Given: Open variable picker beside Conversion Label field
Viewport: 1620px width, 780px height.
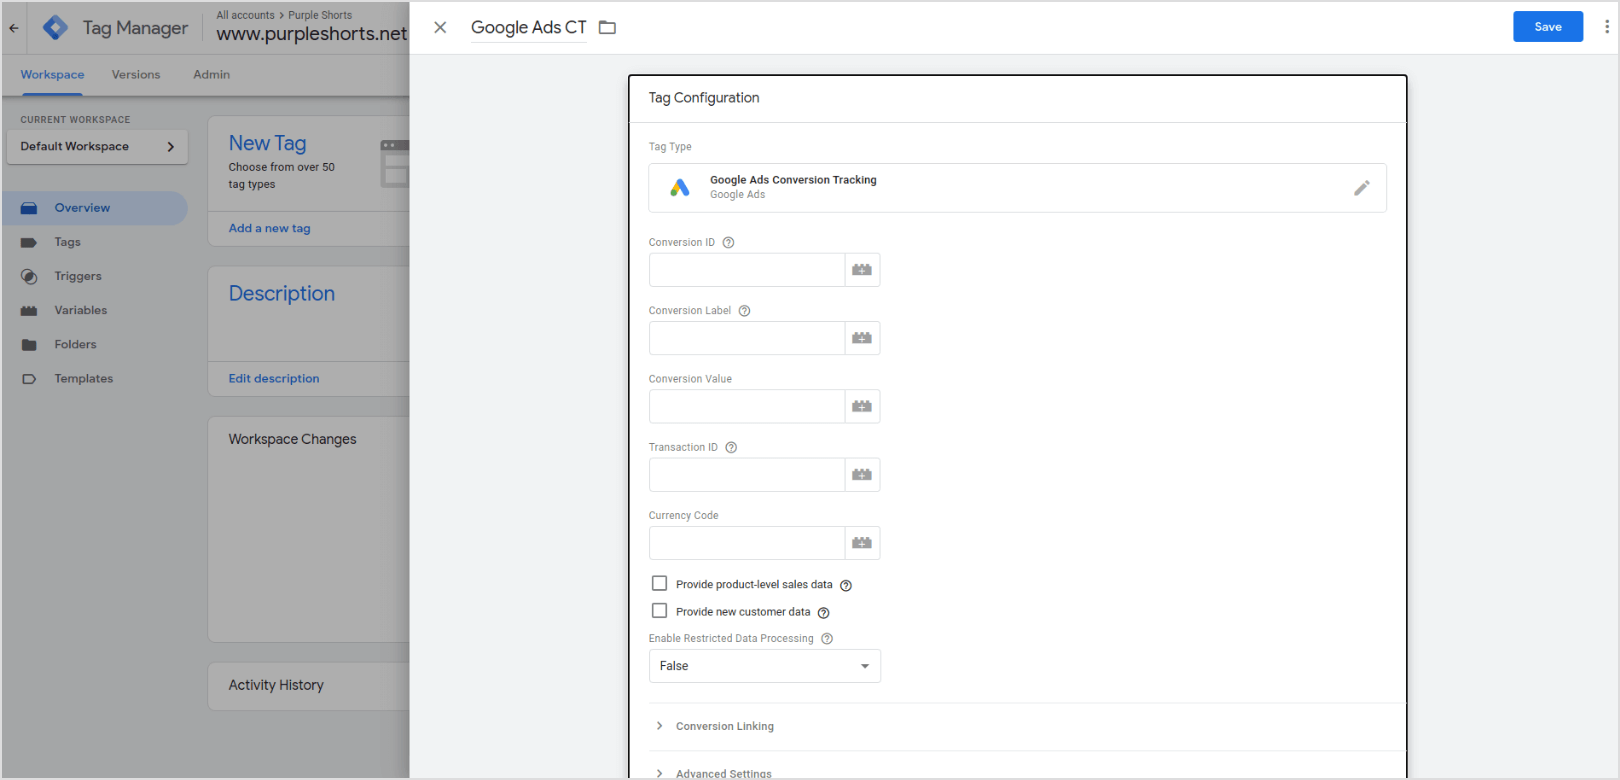Looking at the screenshot, I should point(862,338).
